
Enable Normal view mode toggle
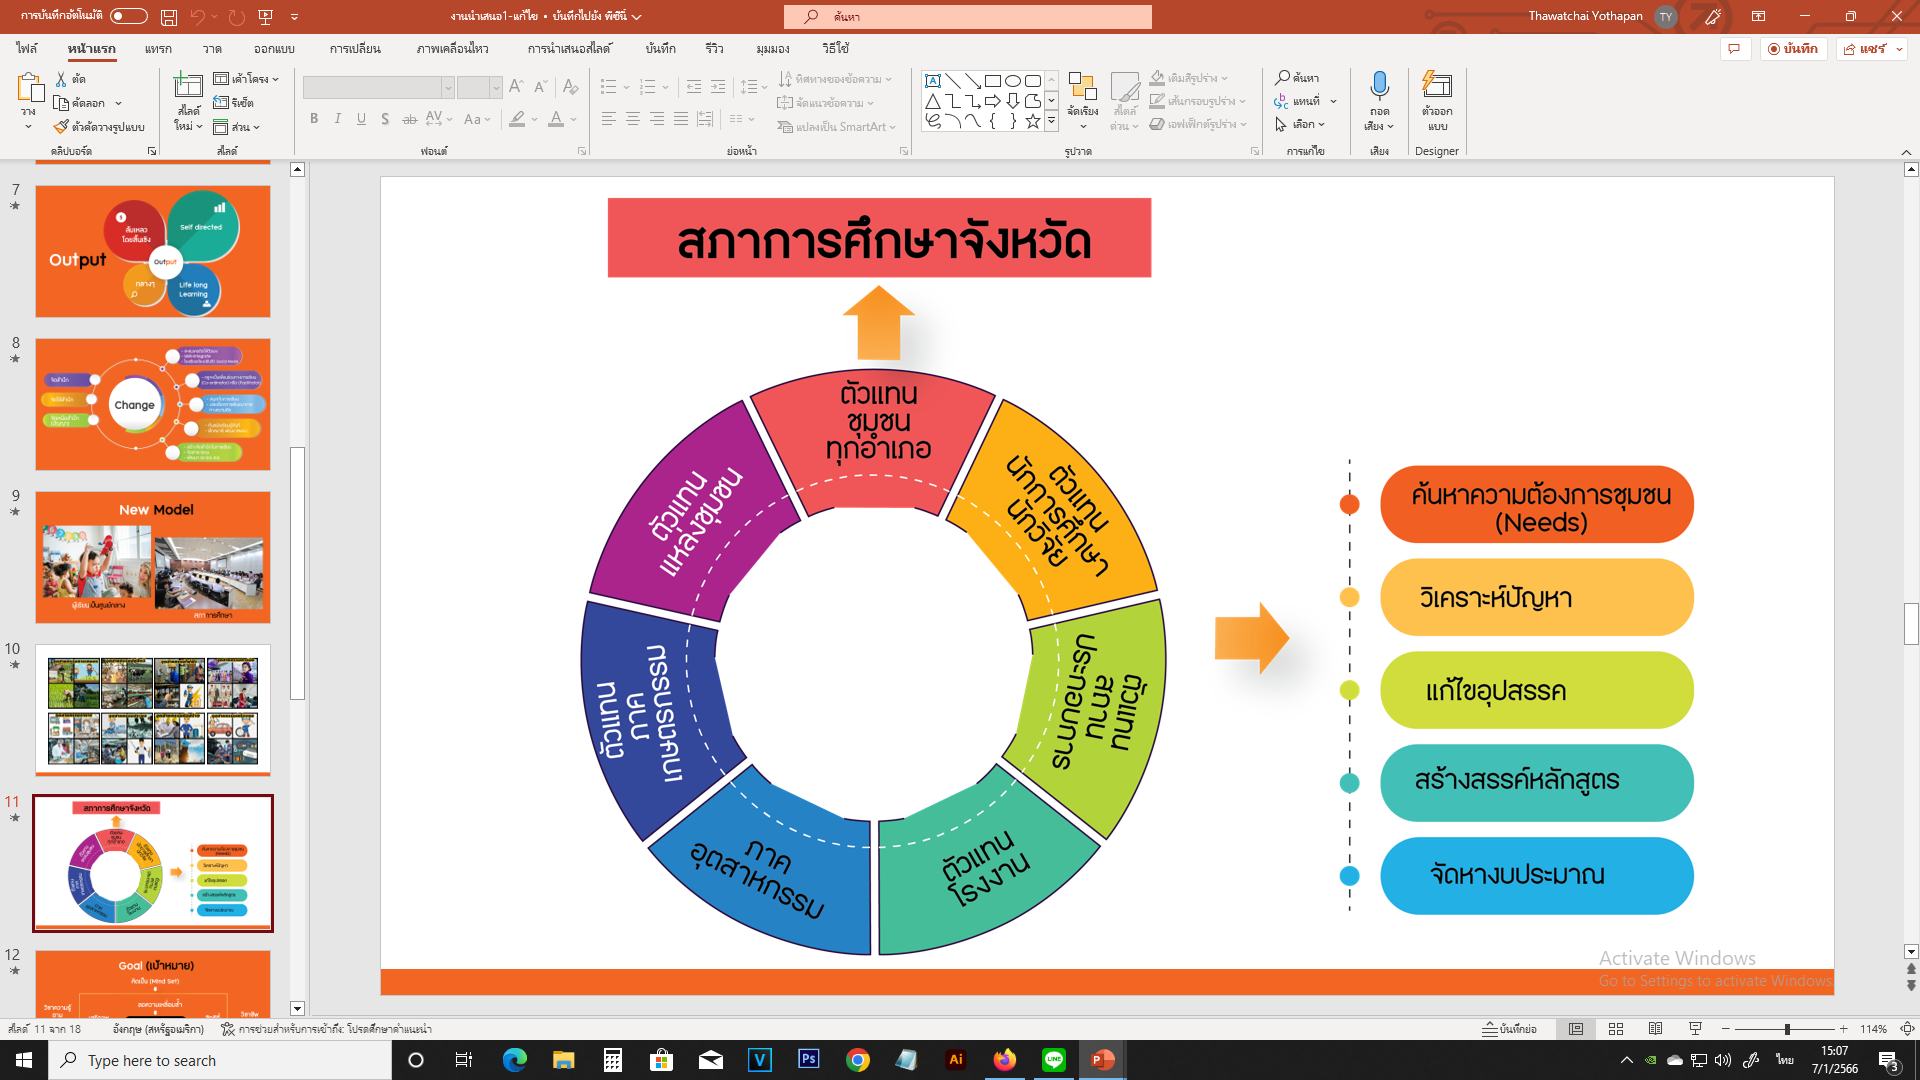click(1577, 1029)
